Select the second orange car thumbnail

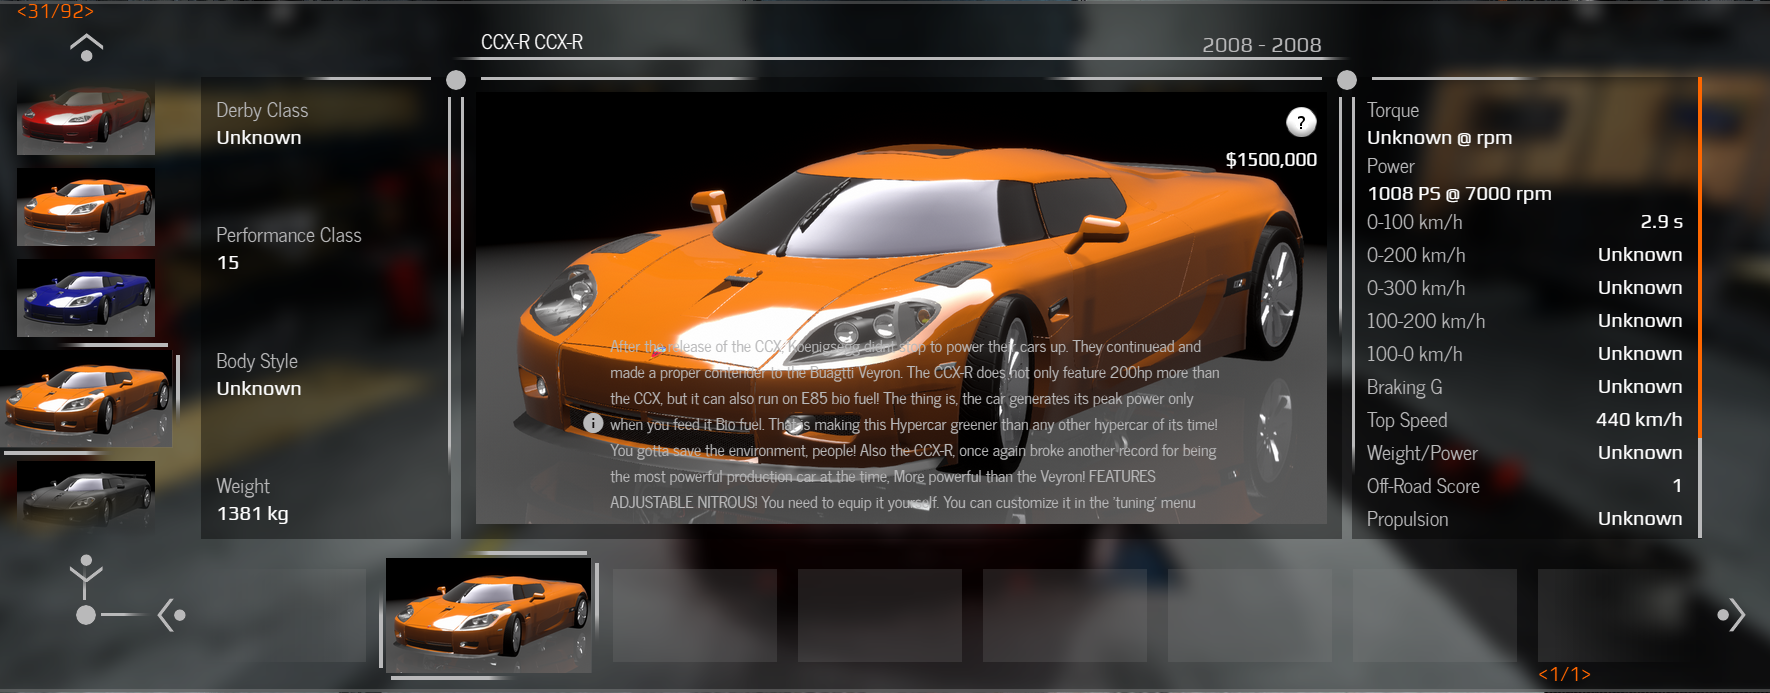click(x=86, y=208)
